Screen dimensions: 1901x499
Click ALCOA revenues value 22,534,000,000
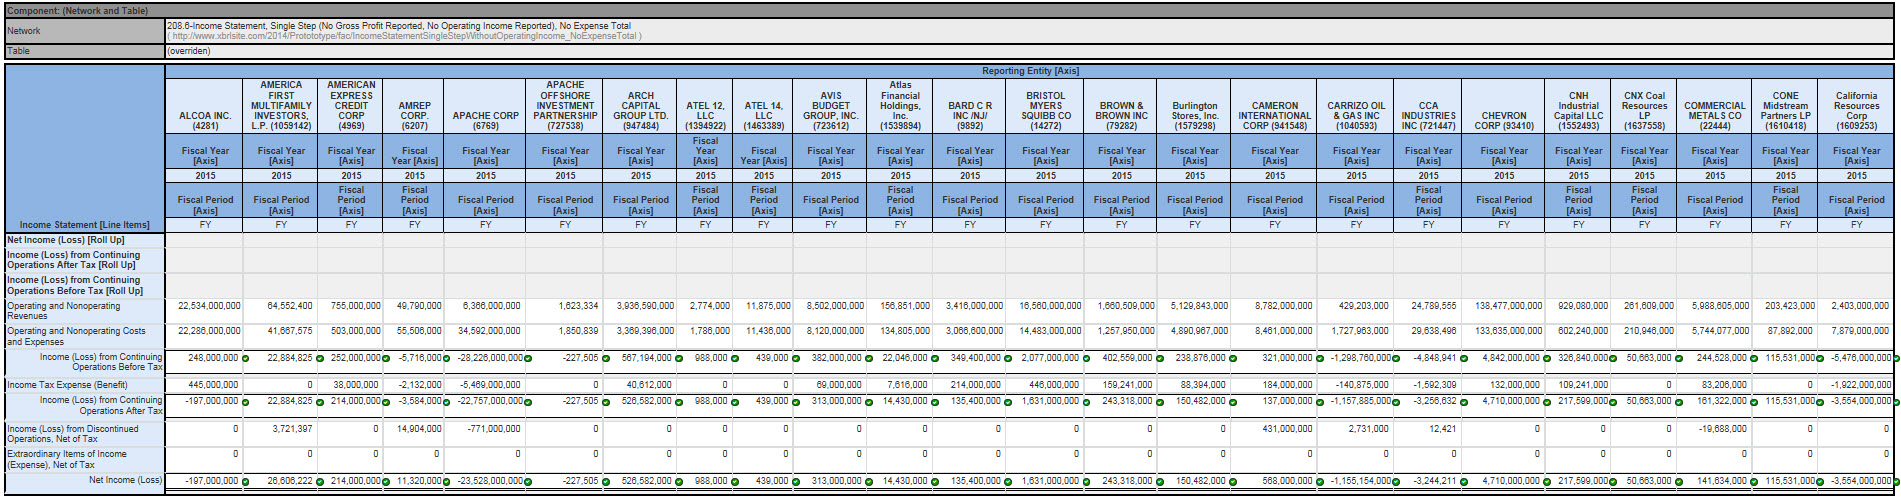[x=209, y=305]
